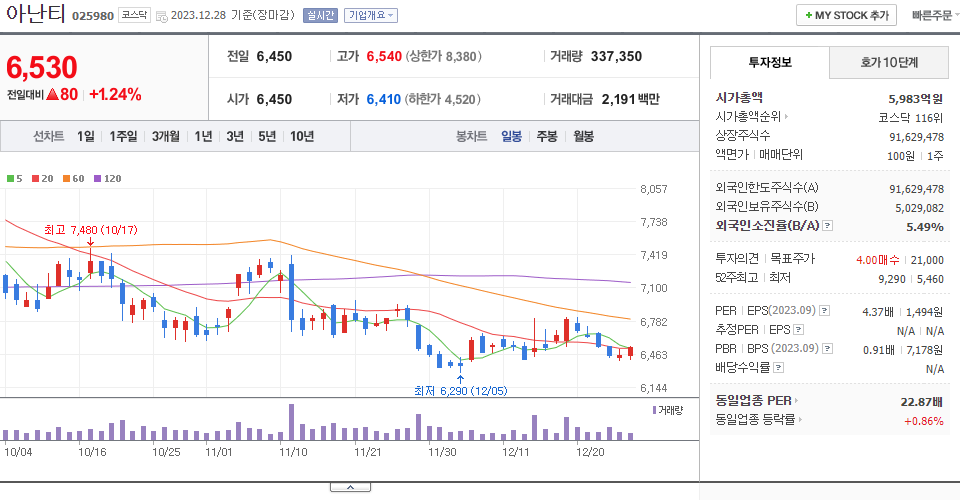Click the red 20-day average legend swatch
The height and width of the screenshot is (500, 960).
coord(36,179)
